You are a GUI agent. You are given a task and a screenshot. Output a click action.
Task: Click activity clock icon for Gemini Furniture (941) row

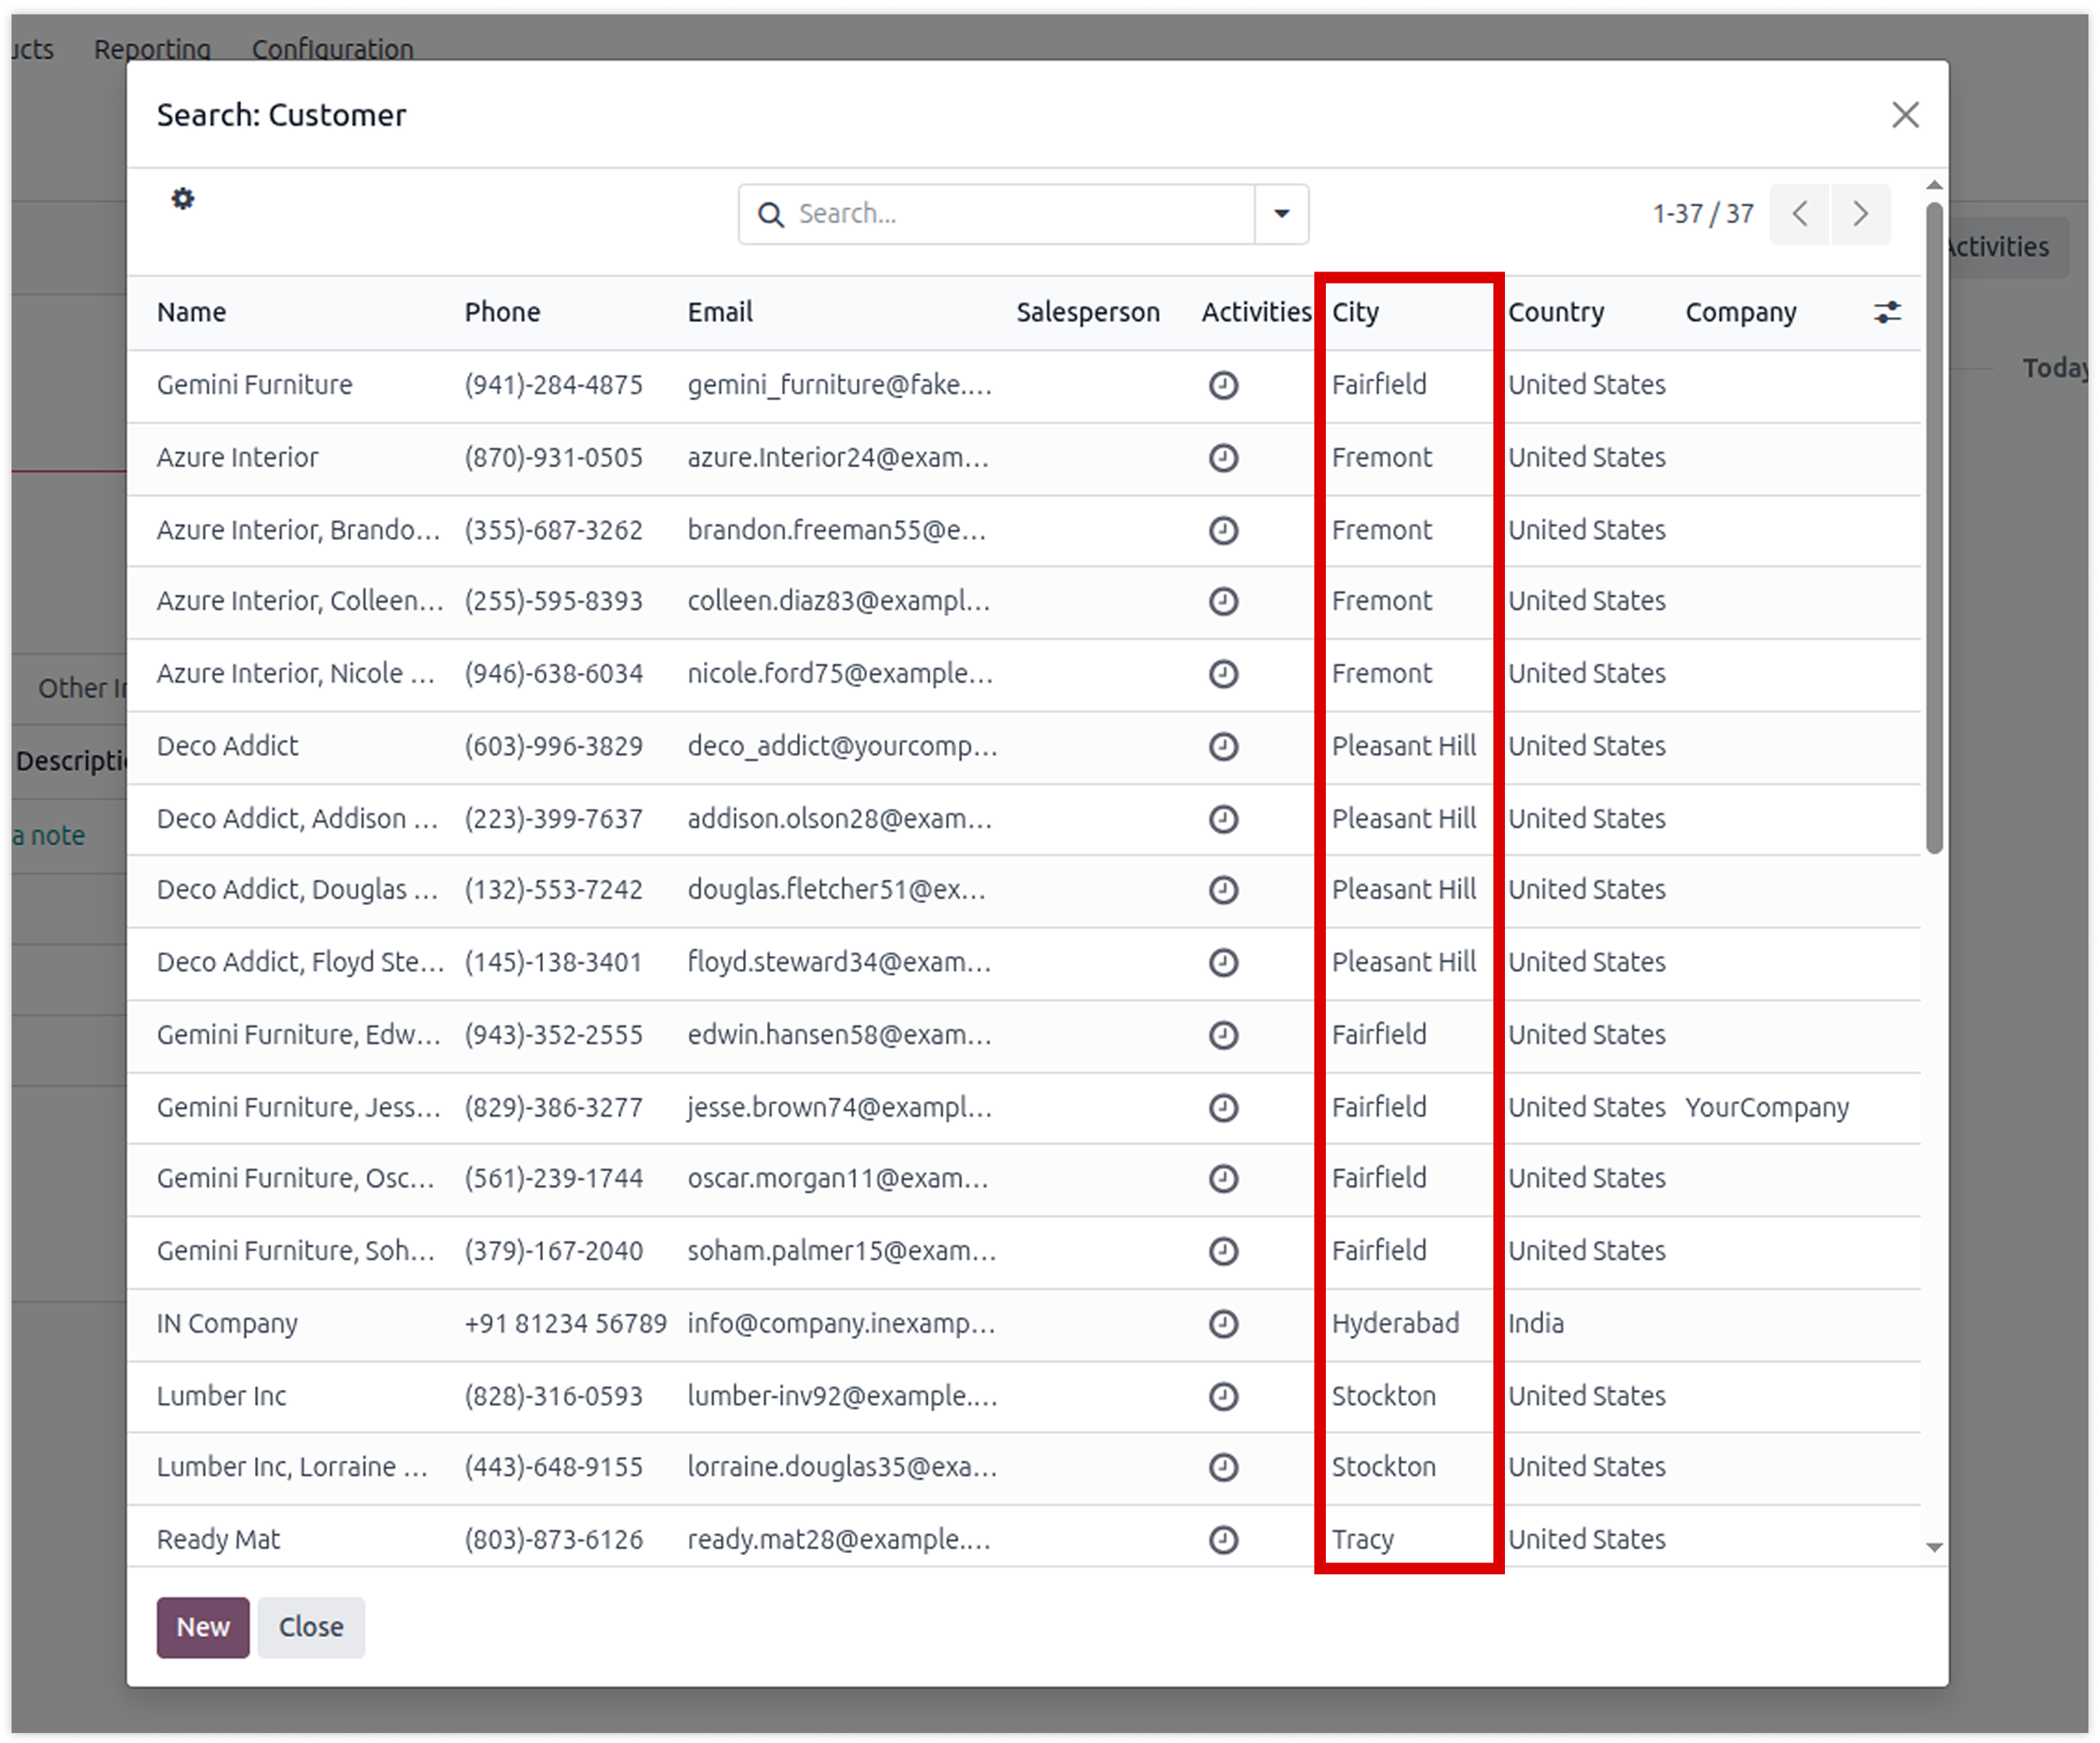pyautogui.click(x=1223, y=385)
